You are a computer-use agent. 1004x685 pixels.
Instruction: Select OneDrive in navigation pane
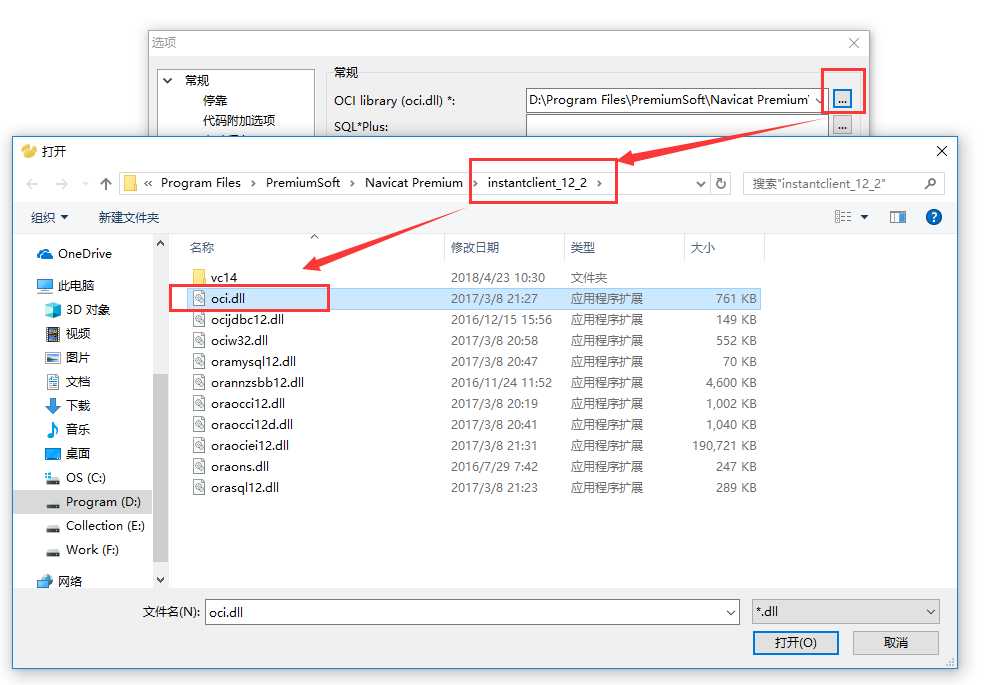74,254
